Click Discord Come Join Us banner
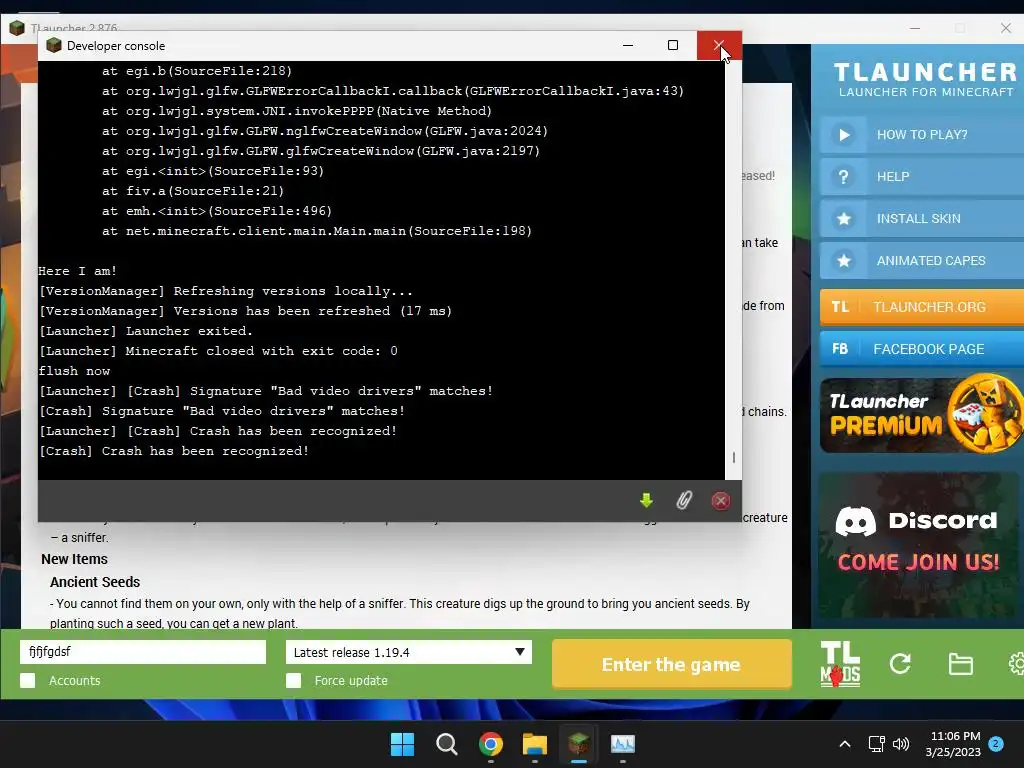The width and height of the screenshot is (1024, 768). [918, 544]
